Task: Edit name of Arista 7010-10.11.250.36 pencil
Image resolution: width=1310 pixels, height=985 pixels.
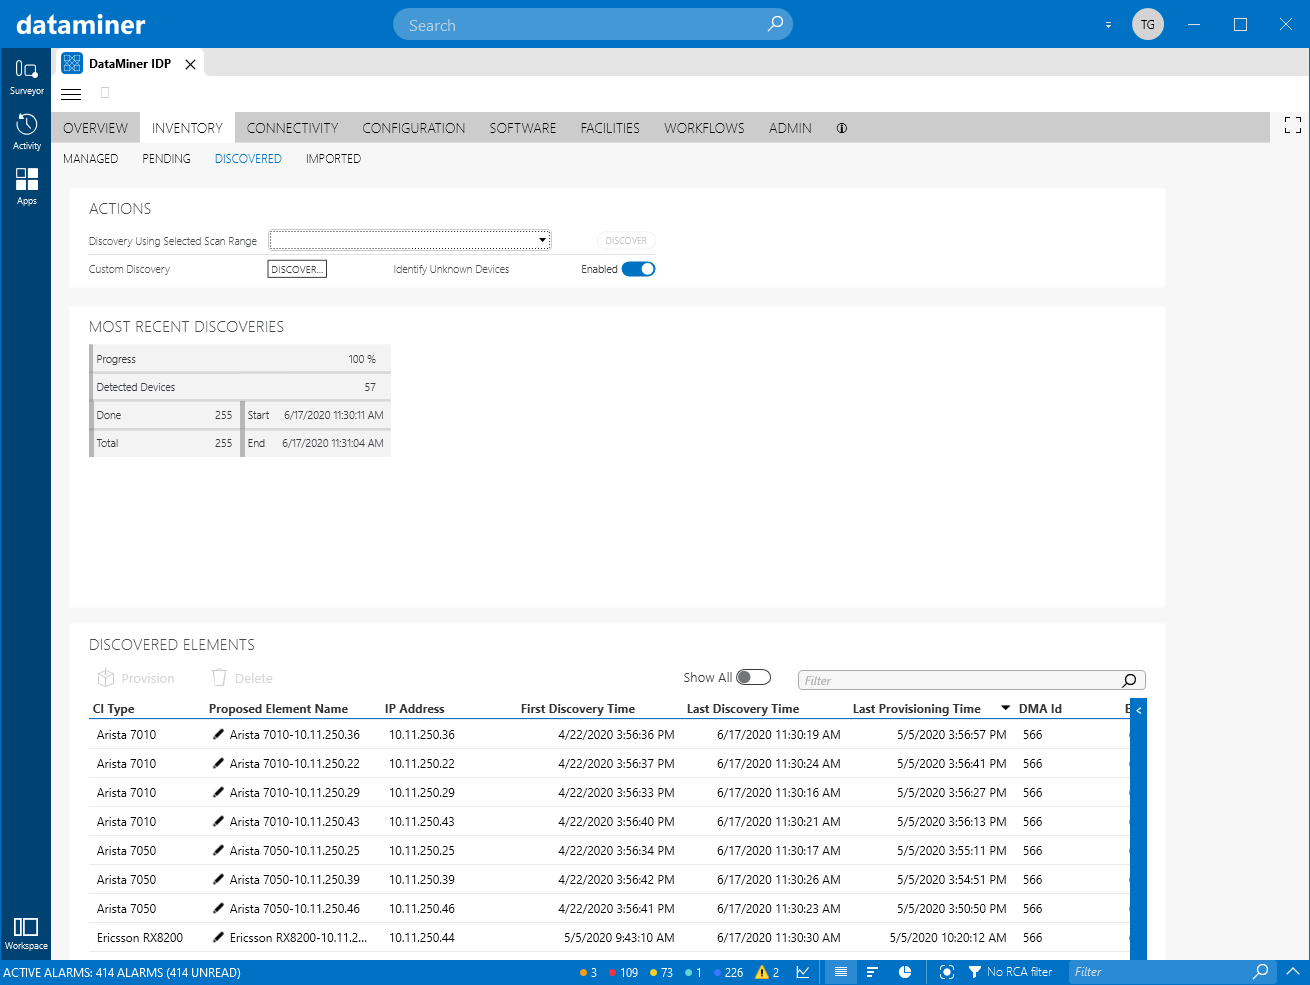Action: [x=218, y=734]
